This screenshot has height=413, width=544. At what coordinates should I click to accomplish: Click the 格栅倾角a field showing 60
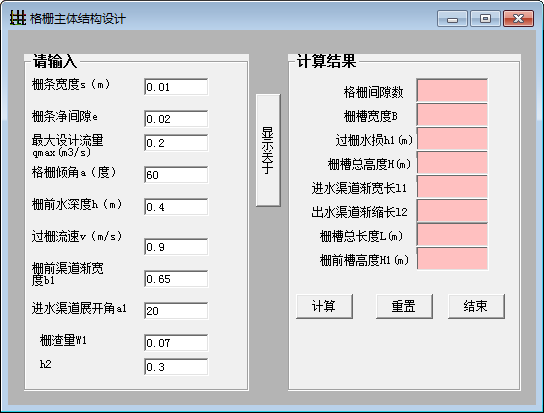(176, 175)
